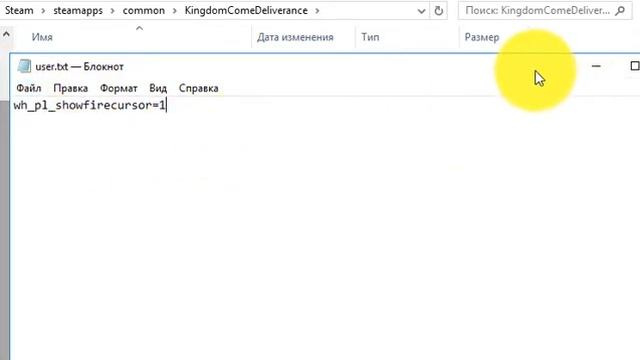Sort files by Дата изменения column
640x360 pixels.
295,37
